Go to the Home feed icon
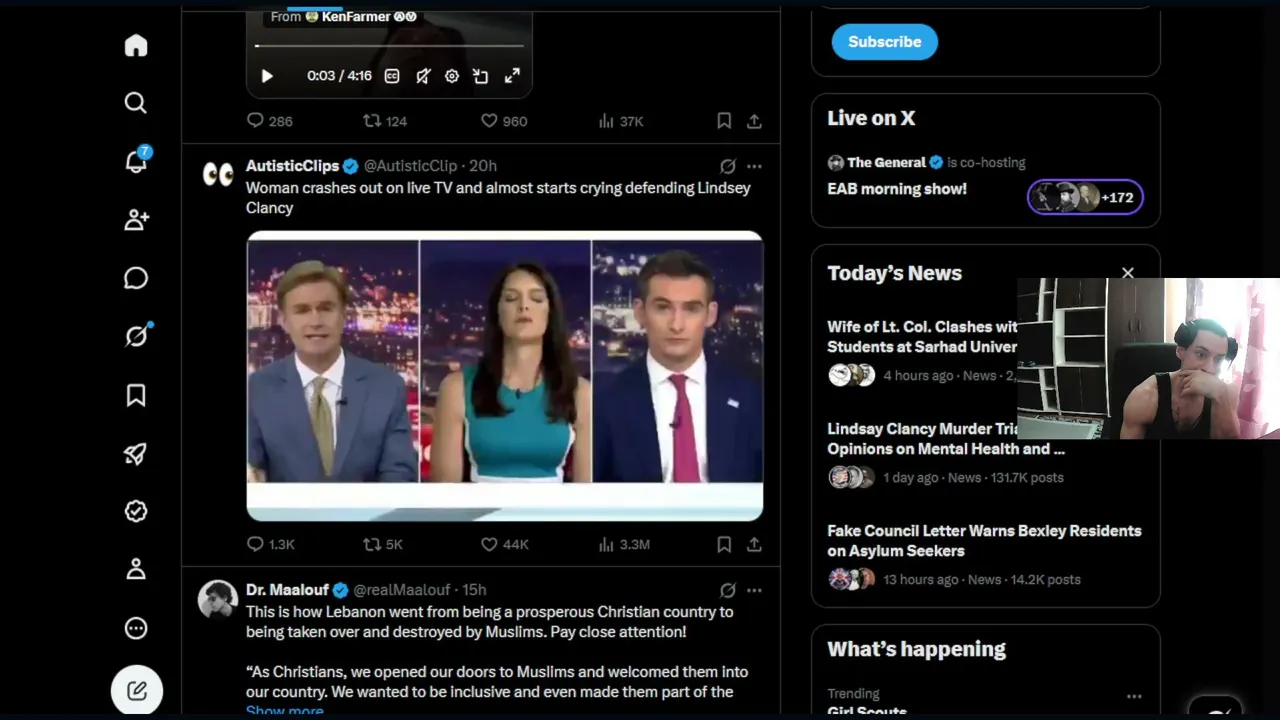The height and width of the screenshot is (720, 1280). tap(136, 46)
